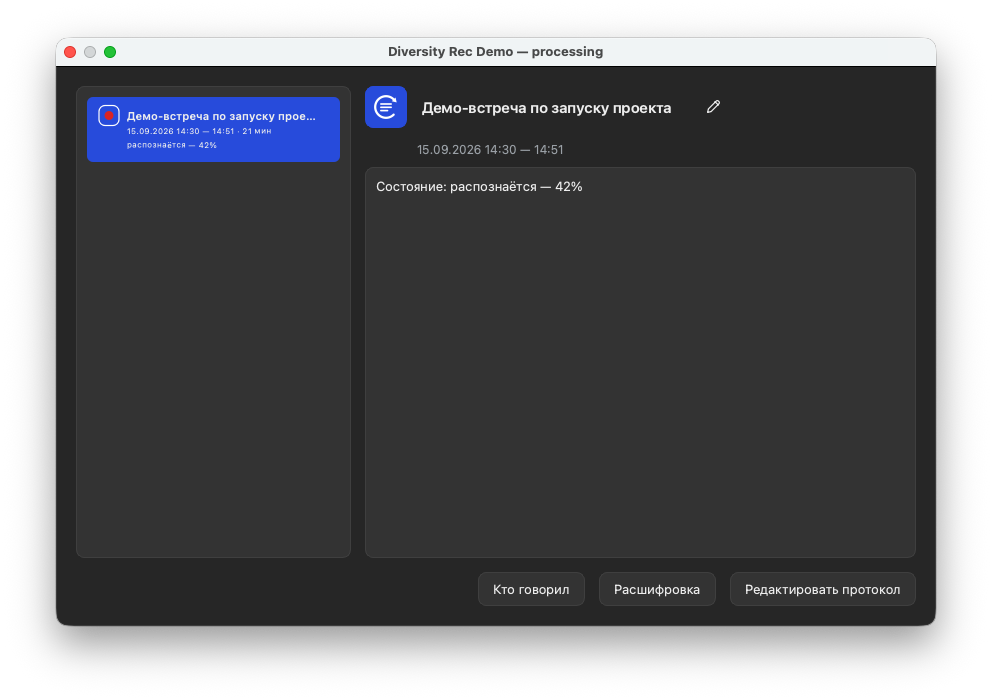The image size is (992, 700).
Task: Click sidebar progress text "распознаётся — 42%"
Action: pyautogui.click(x=171, y=145)
